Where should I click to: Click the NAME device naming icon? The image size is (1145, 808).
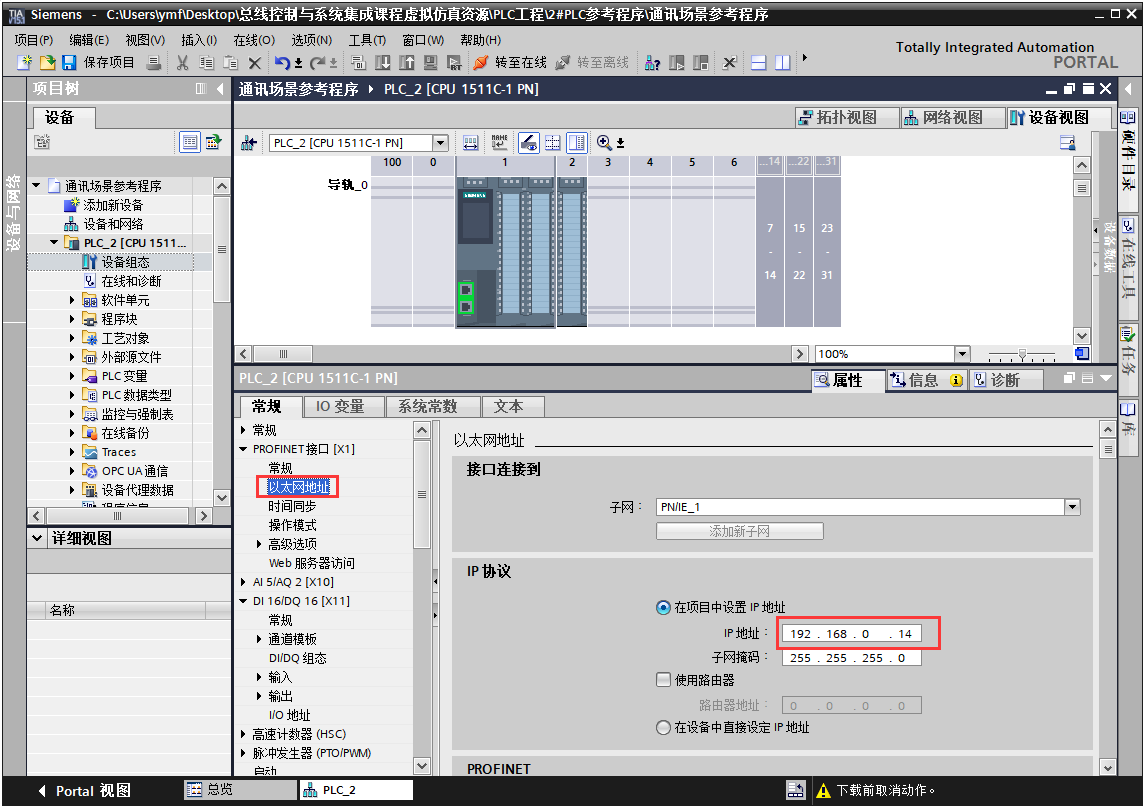click(499, 142)
